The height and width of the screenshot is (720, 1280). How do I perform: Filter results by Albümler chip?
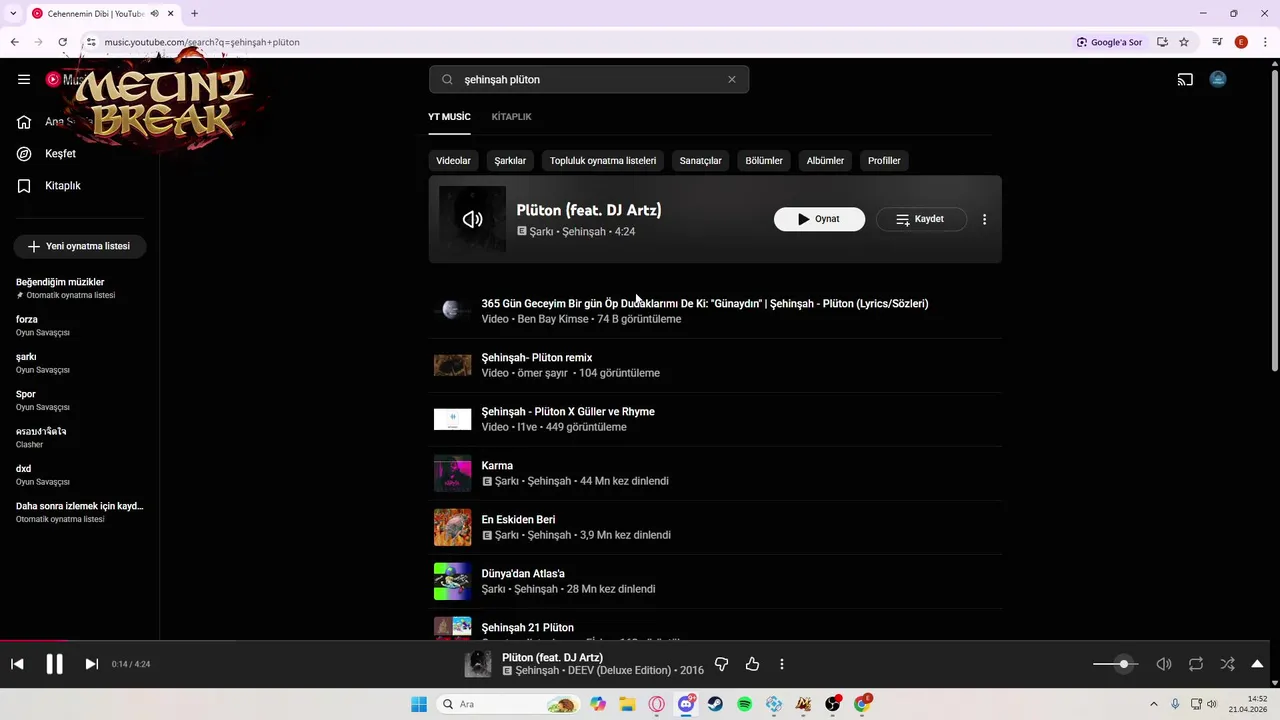pos(825,161)
